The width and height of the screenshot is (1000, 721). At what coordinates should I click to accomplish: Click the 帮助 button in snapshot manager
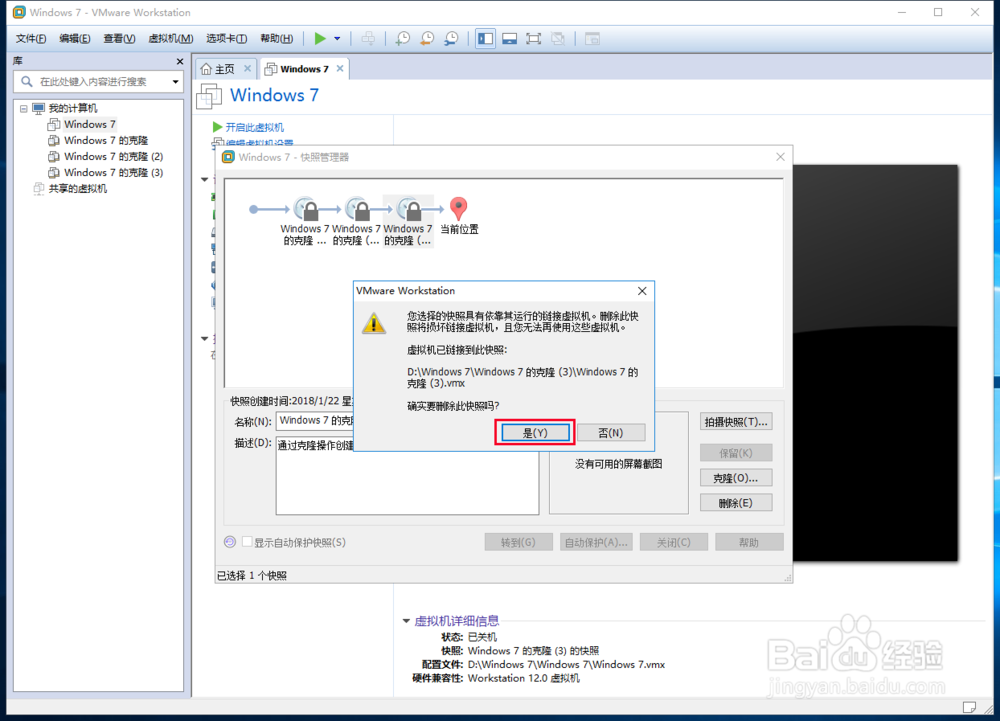pos(749,543)
